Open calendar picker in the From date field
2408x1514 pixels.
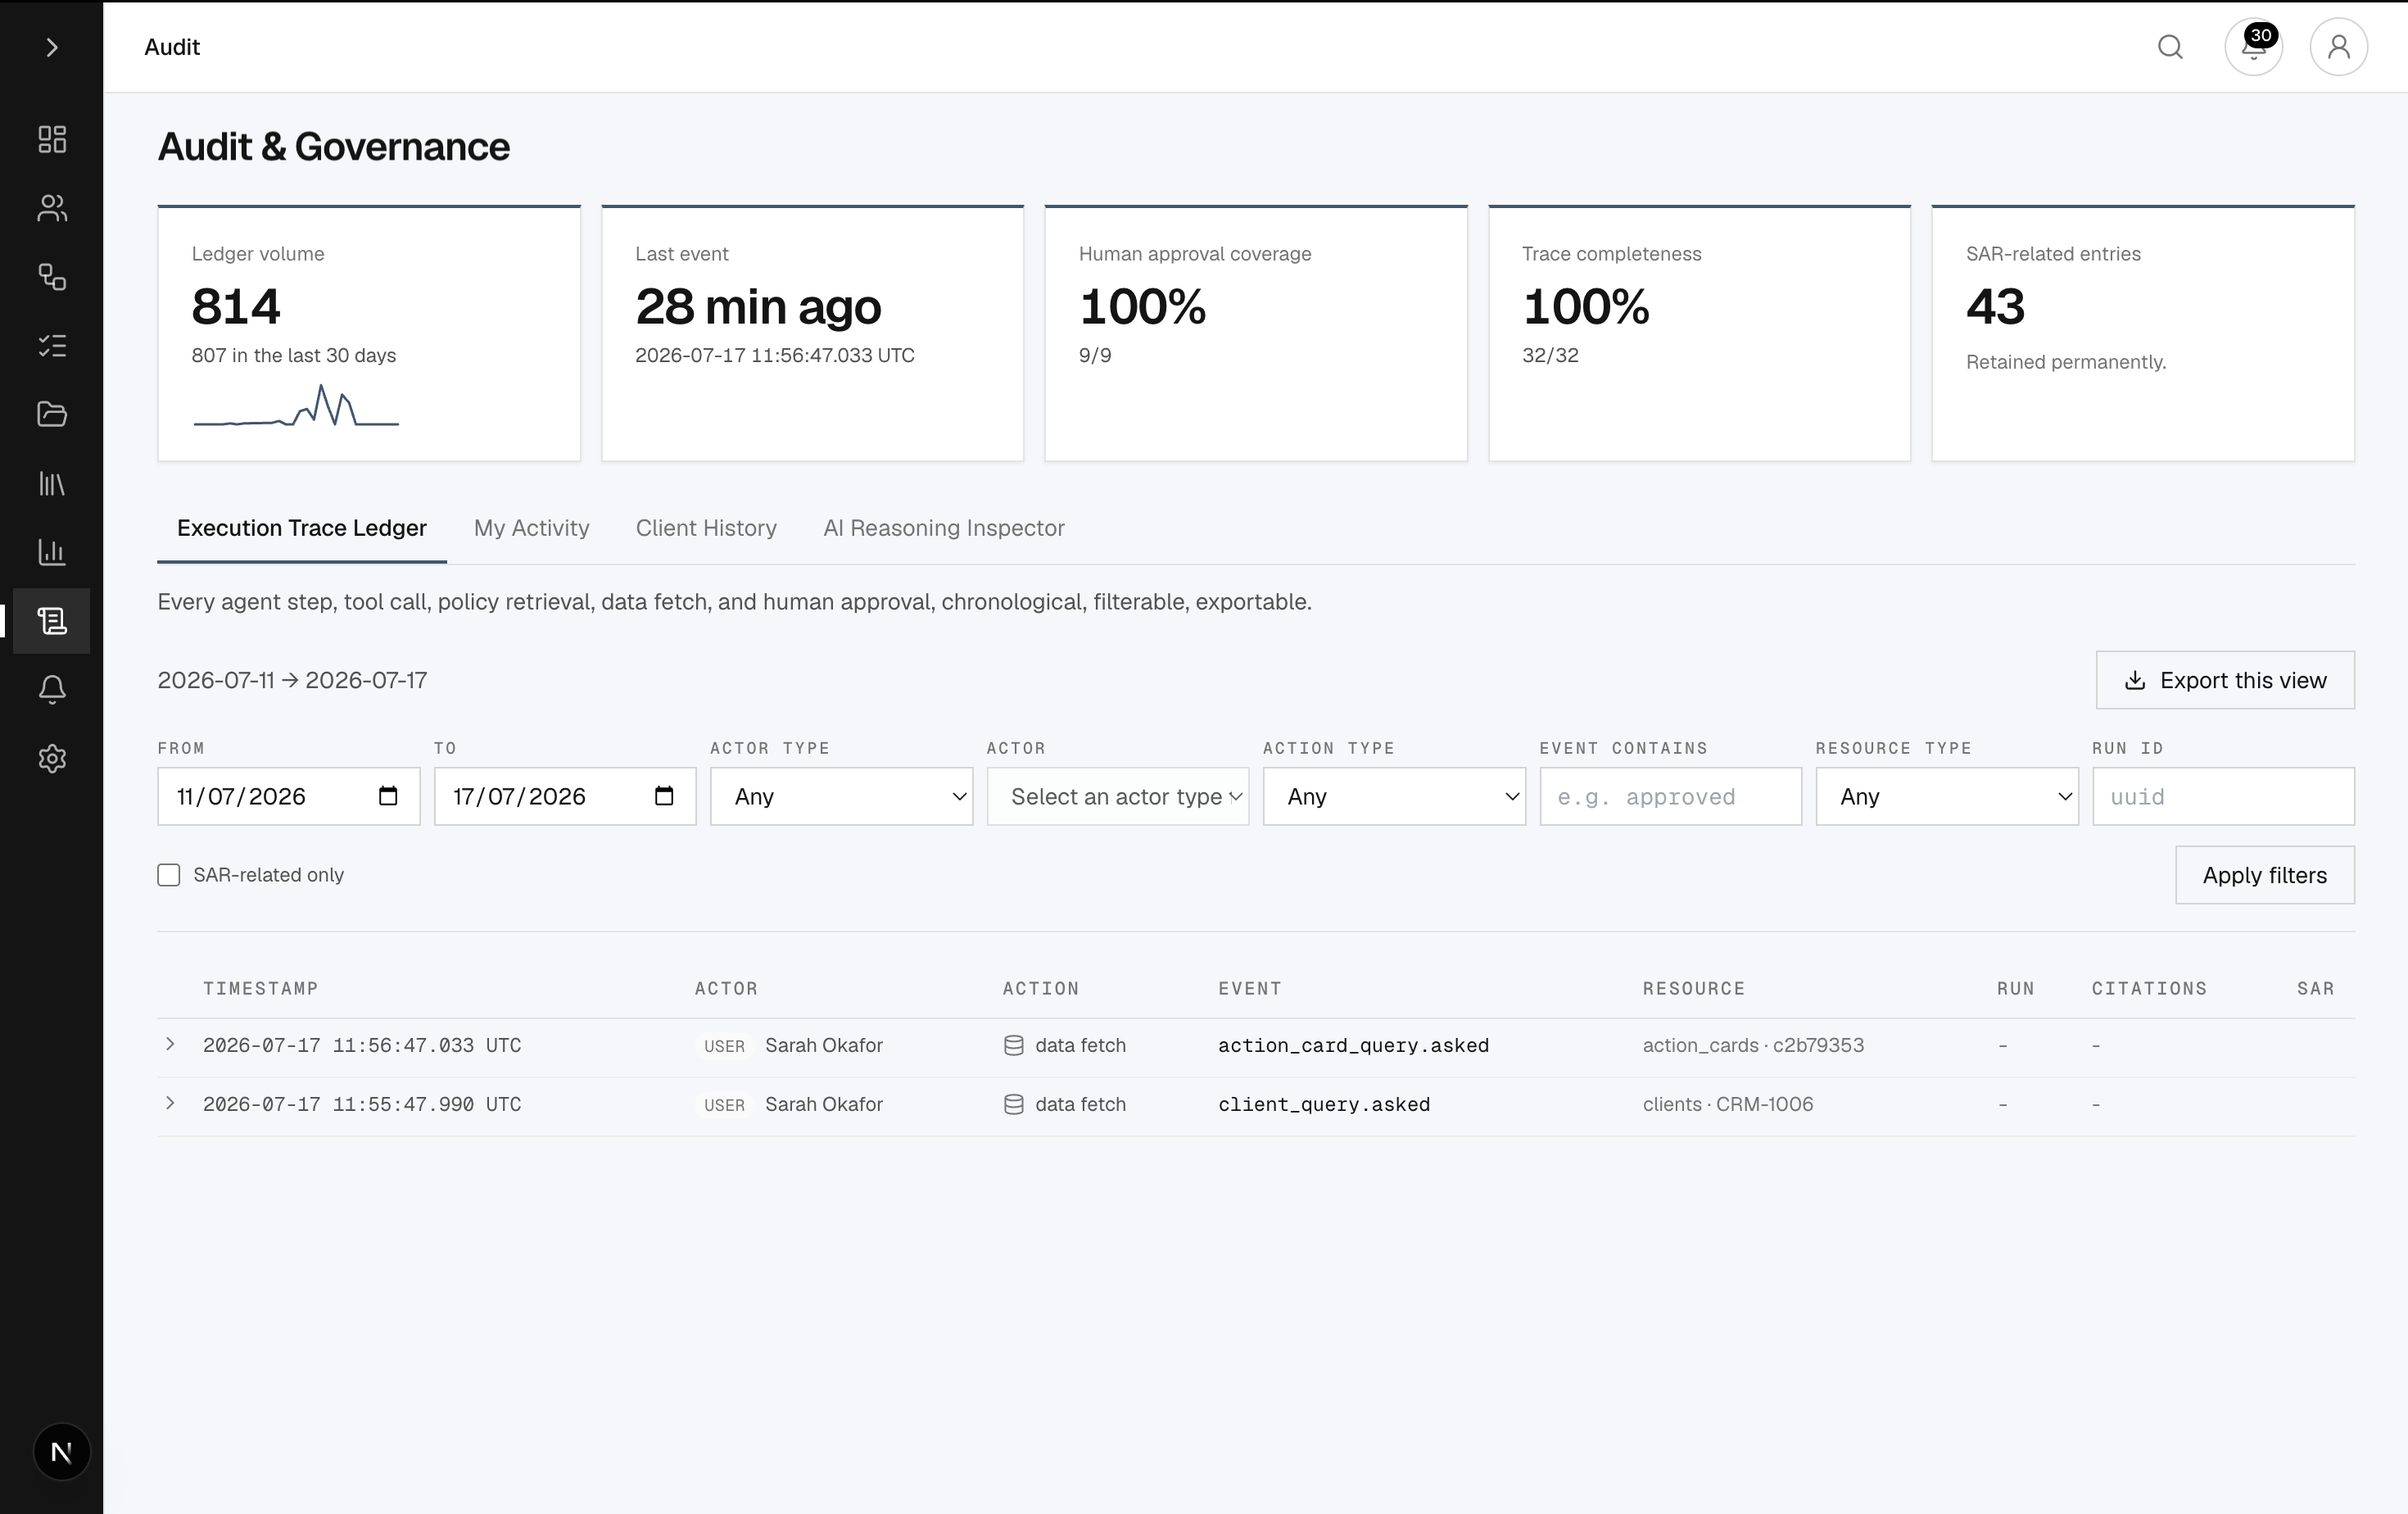point(388,796)
